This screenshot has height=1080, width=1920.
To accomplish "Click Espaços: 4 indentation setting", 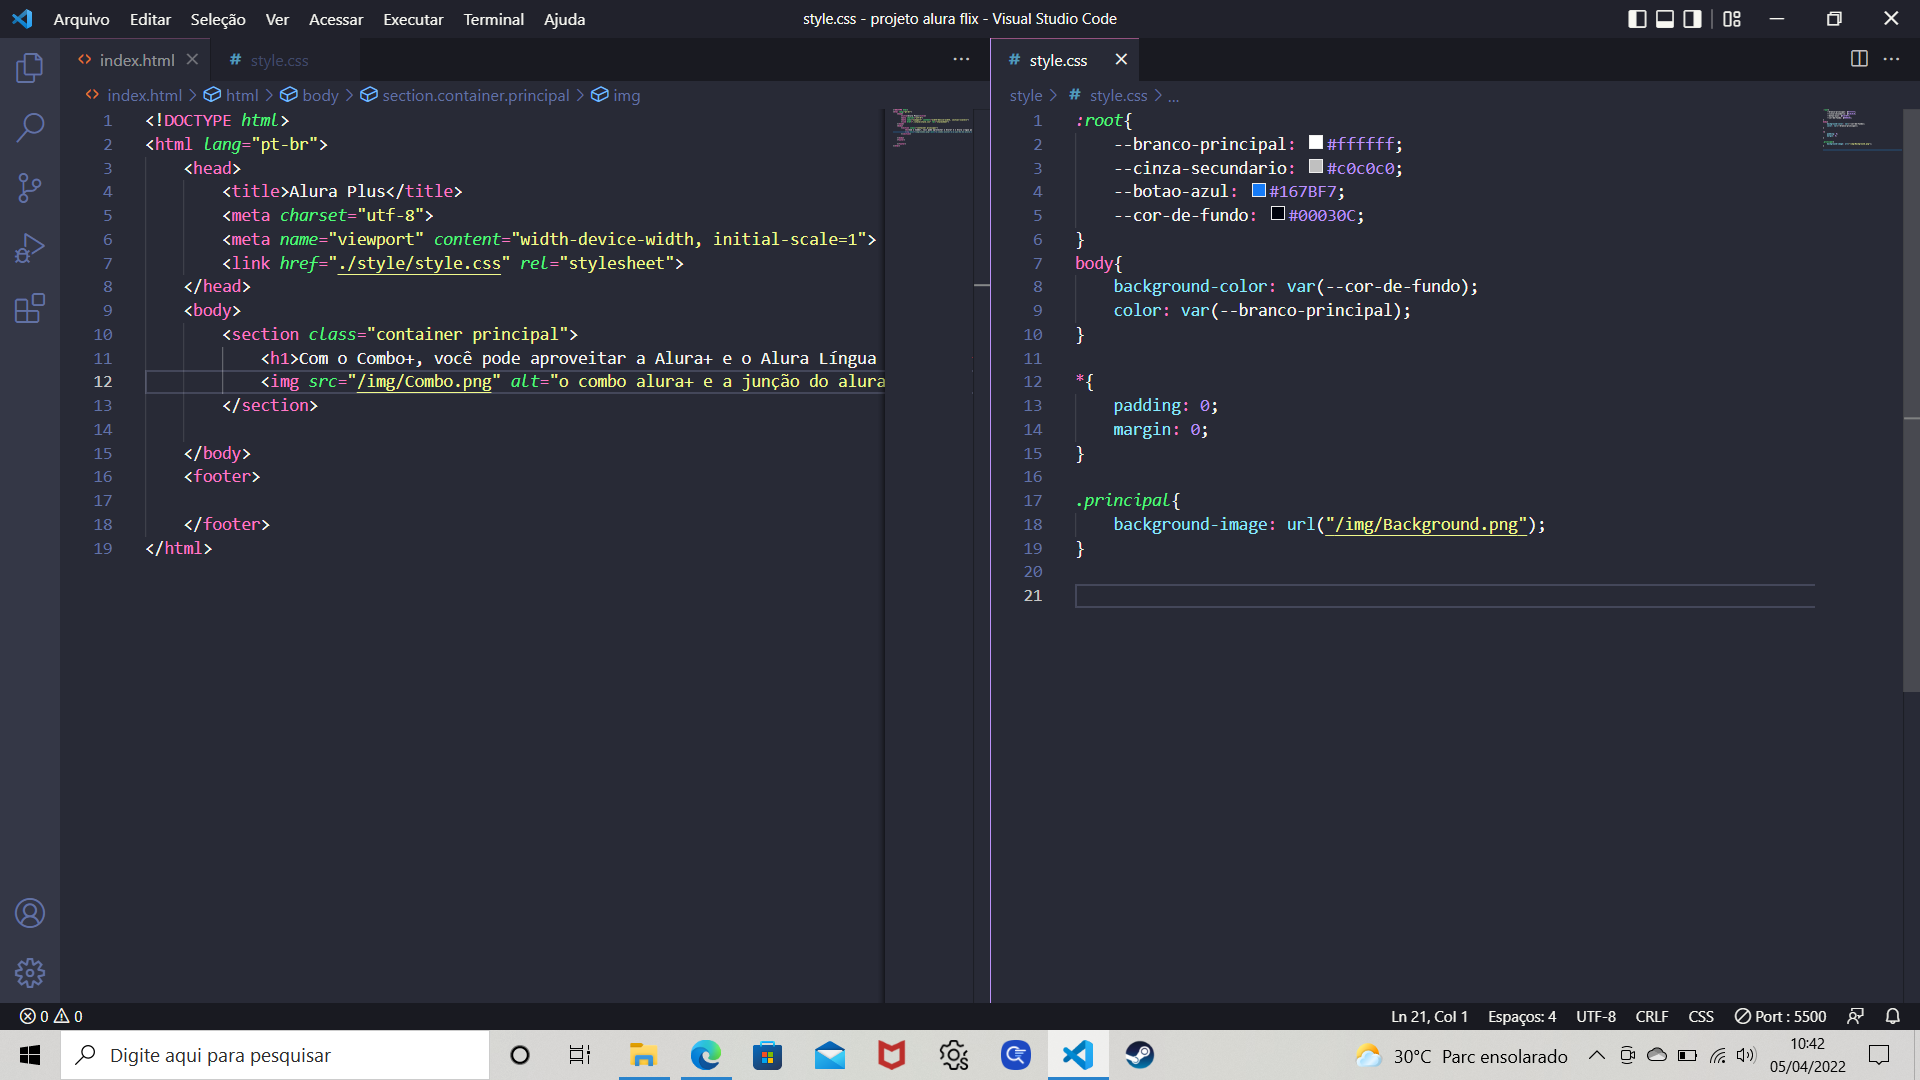I will pos(1522,1016).
